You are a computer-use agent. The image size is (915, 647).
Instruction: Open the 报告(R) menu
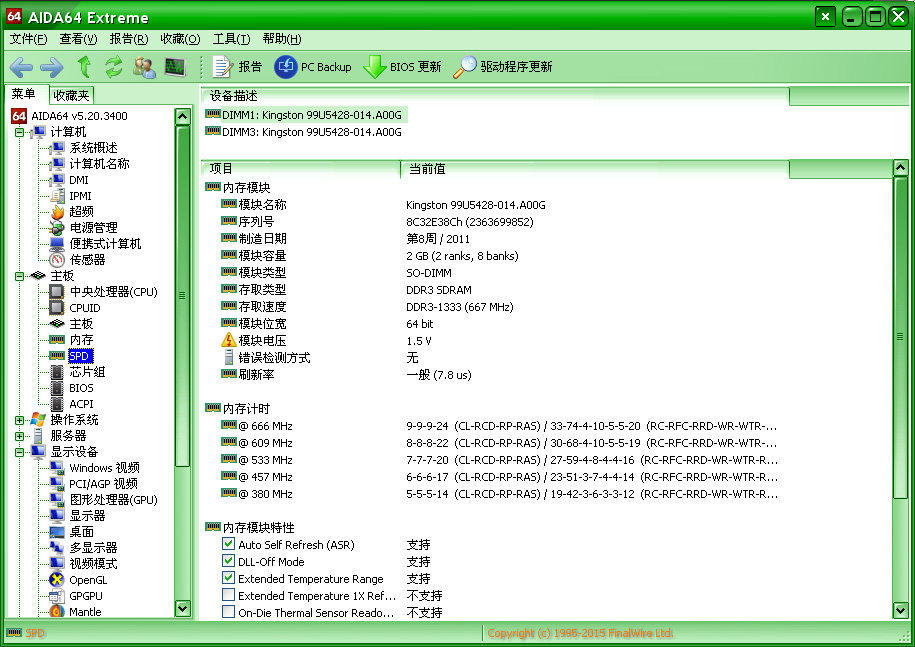129,39
